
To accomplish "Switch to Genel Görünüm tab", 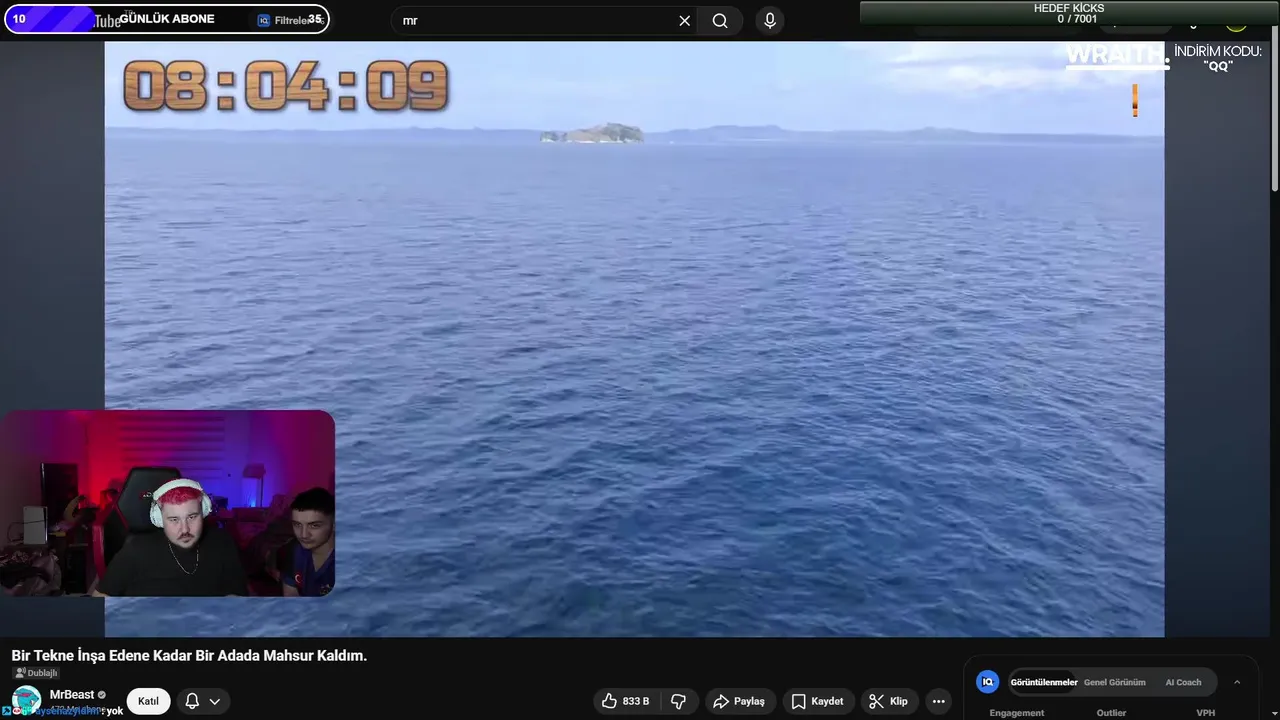I will point(1114,682).
